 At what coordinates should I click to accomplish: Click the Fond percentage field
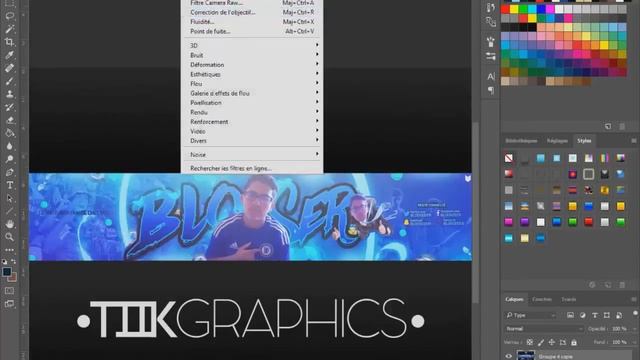(619, 342)
